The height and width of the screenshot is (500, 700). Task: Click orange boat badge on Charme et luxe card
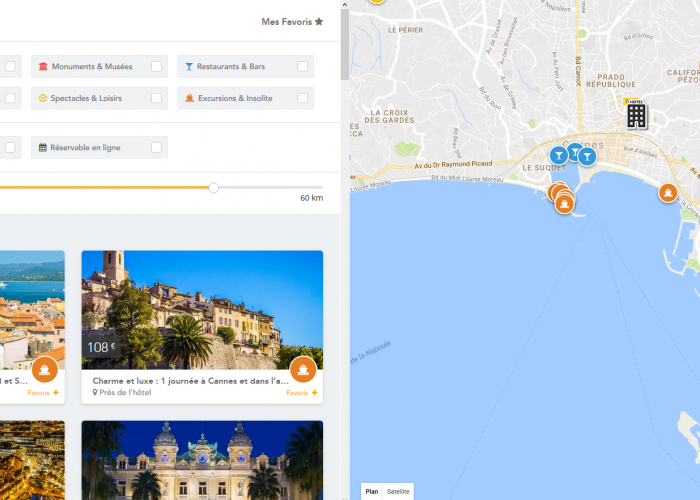pyautogui.click(x=303, y=370)
